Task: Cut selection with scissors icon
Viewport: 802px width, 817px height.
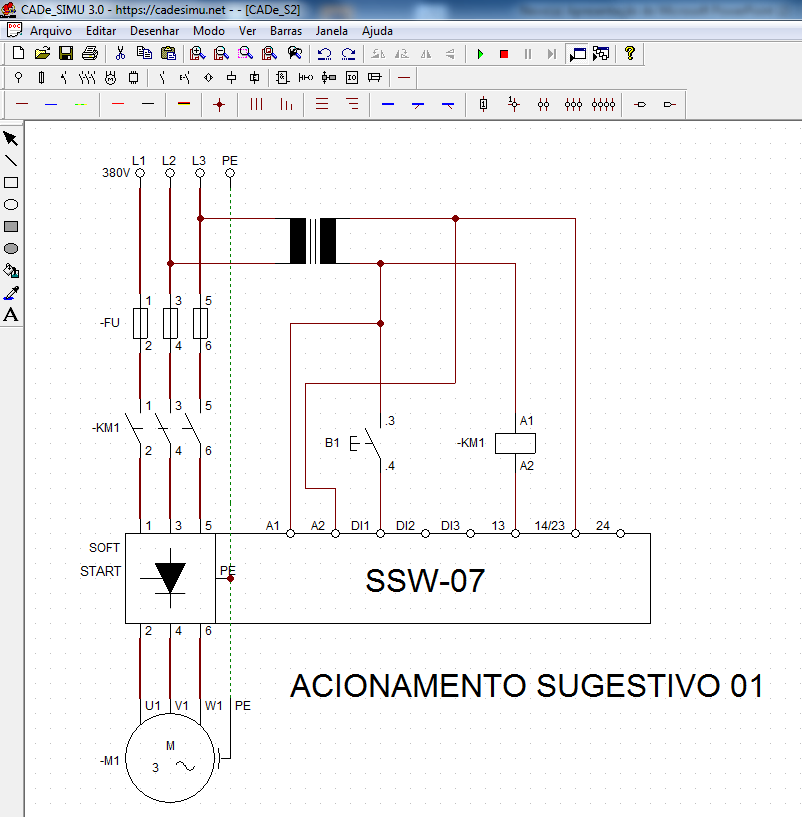Action: coord(120,53)
